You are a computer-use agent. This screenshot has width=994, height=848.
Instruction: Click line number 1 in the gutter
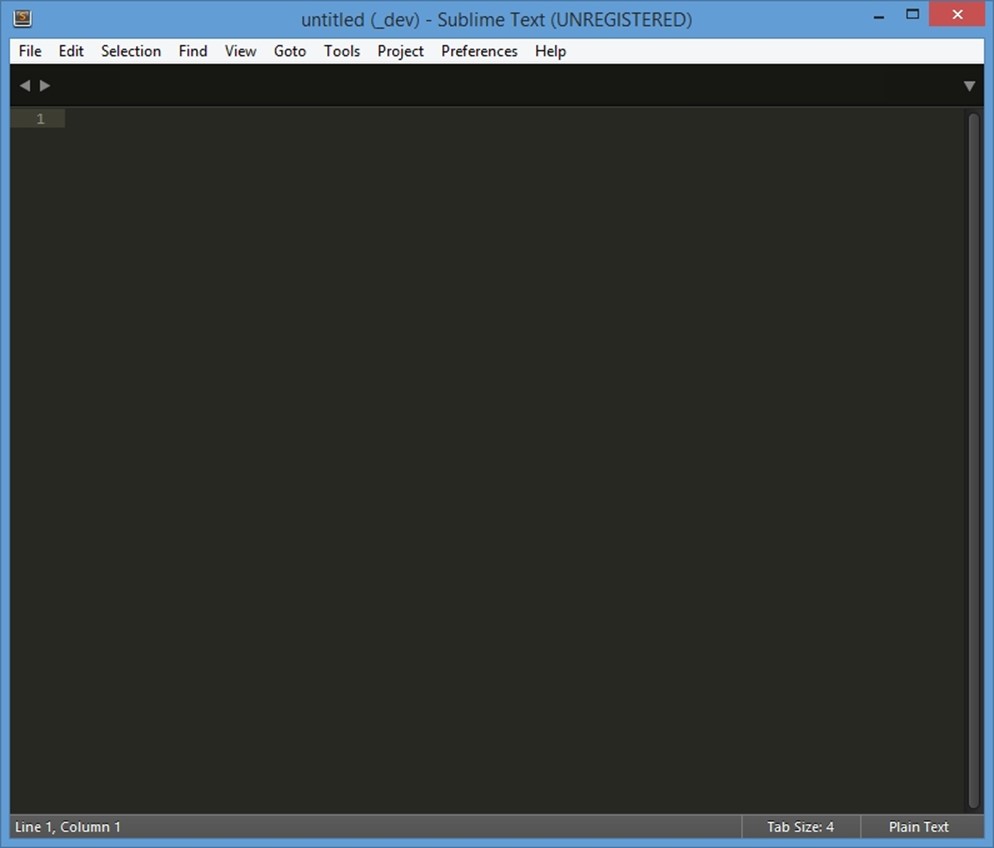point(40,119)
